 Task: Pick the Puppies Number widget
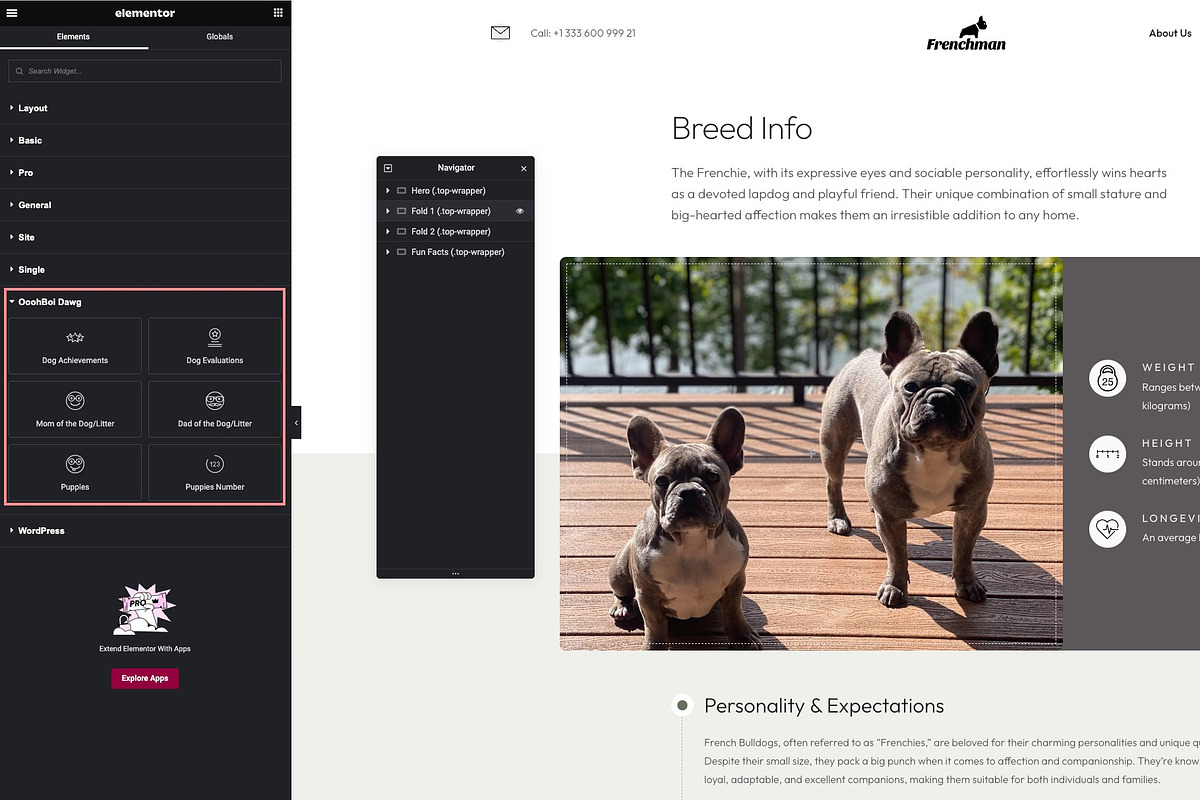[215, 472]
